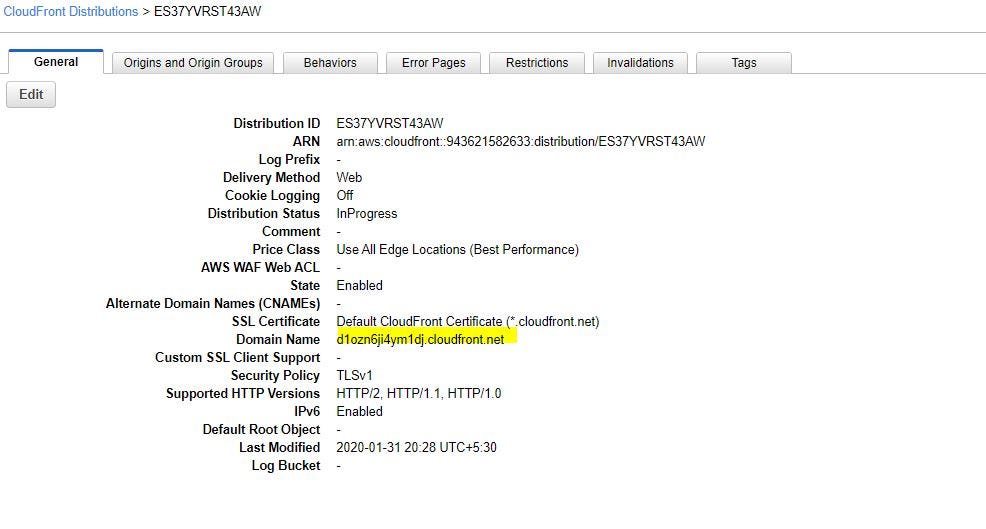Click the IPv6 value Enabled
The height and width of the screenshot is (529, 986).
359,411
